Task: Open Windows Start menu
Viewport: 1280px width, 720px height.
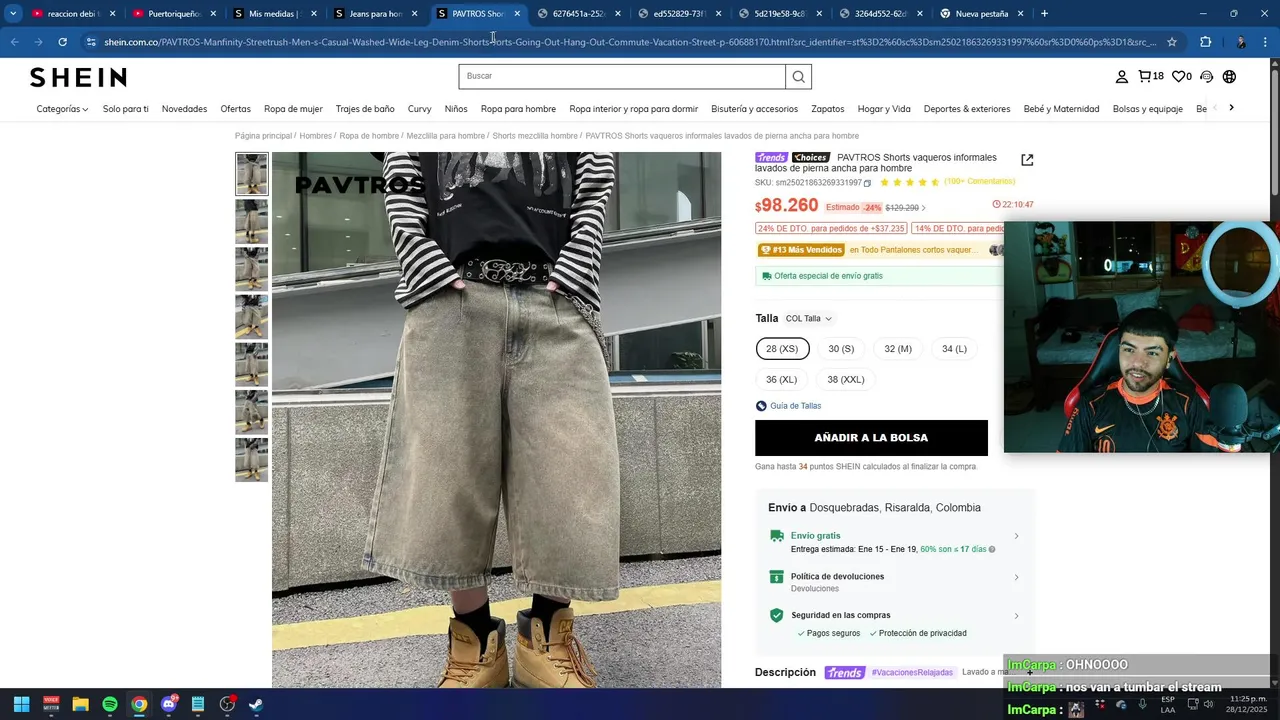Action: tap(21, 704)
